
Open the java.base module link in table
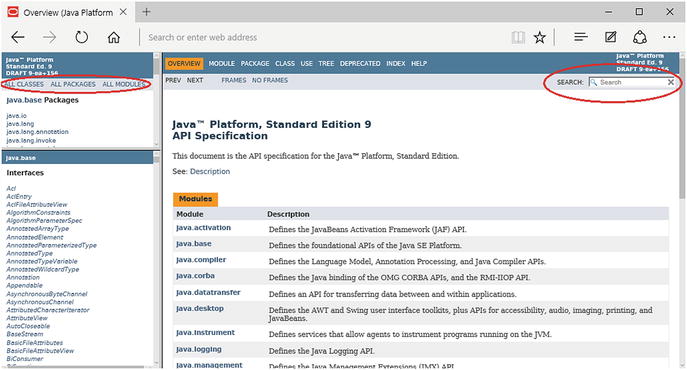coord(194,244)
